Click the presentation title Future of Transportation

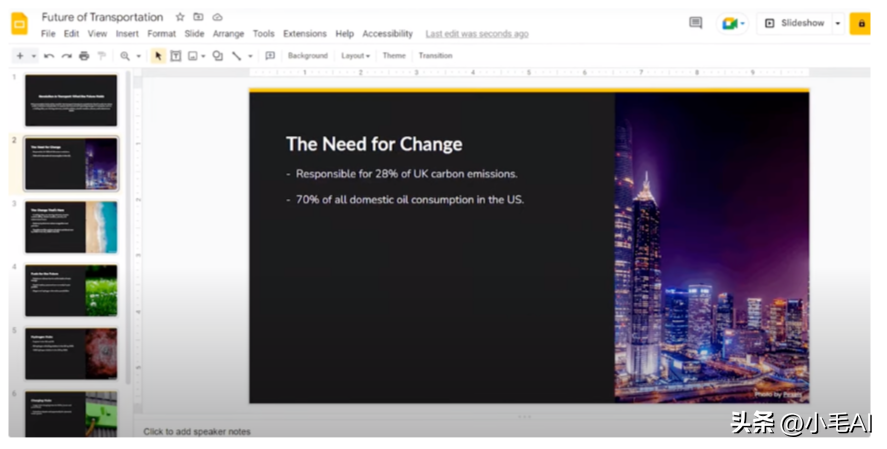point(102,17)
